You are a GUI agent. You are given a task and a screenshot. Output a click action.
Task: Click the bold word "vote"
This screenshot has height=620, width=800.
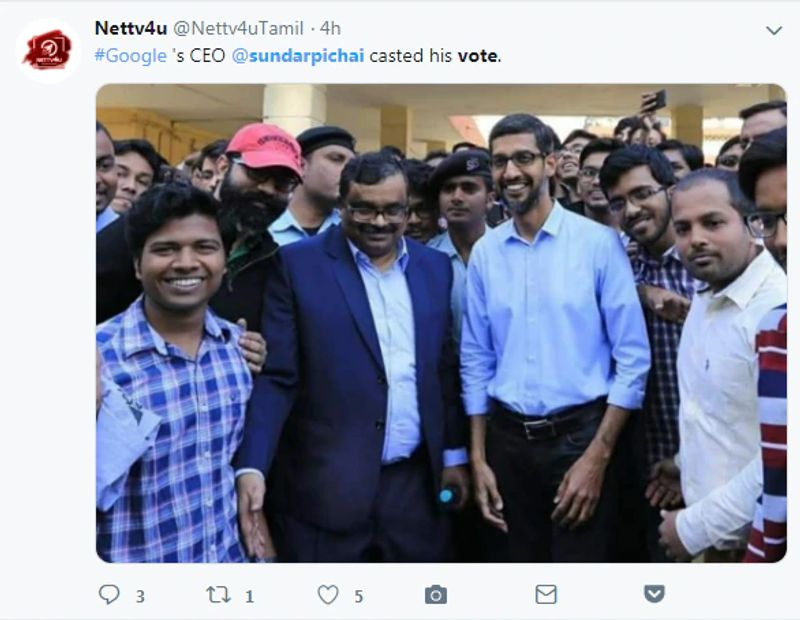click(477, 56)
